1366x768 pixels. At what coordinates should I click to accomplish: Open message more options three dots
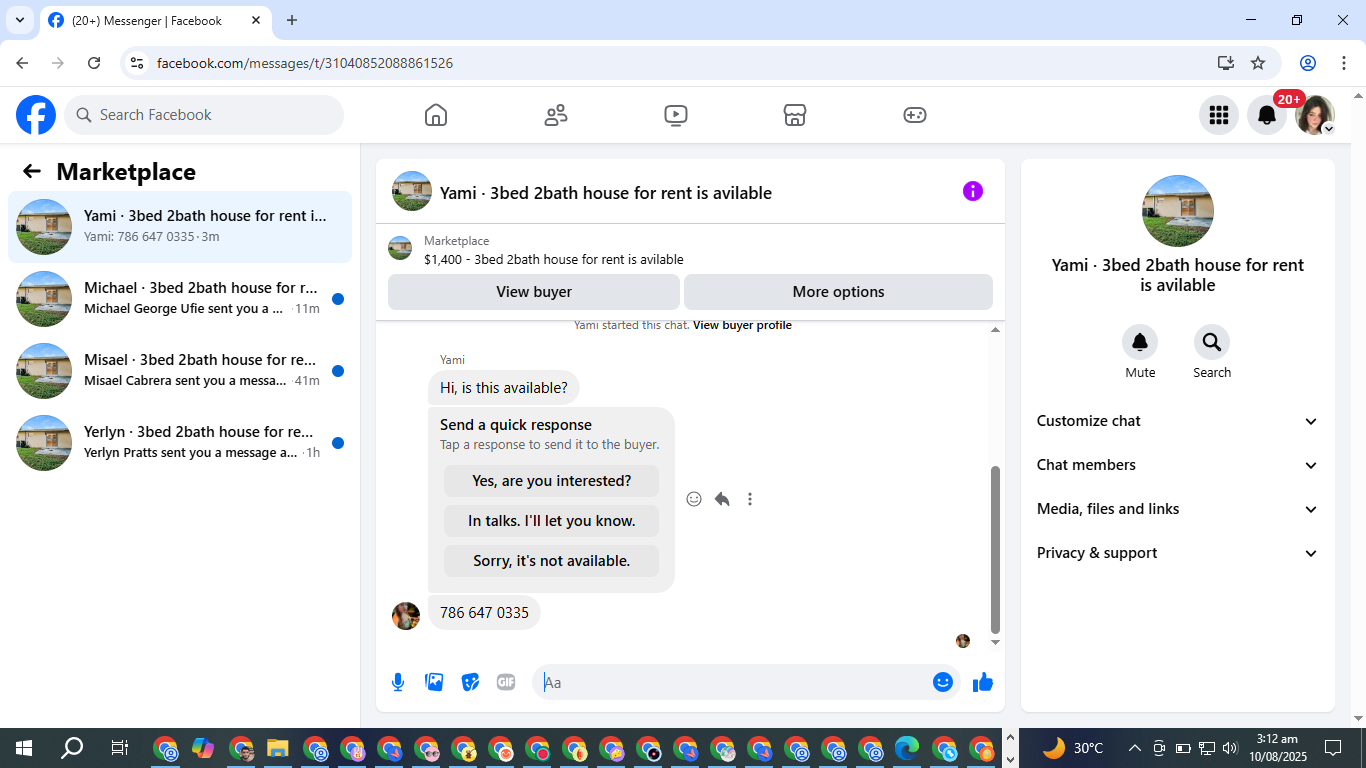click(x=750, y=499)
